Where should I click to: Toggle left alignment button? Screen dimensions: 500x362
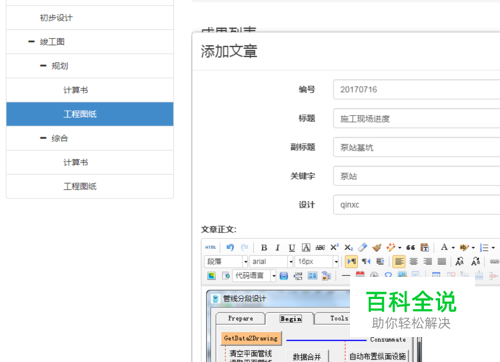point(399,262)
